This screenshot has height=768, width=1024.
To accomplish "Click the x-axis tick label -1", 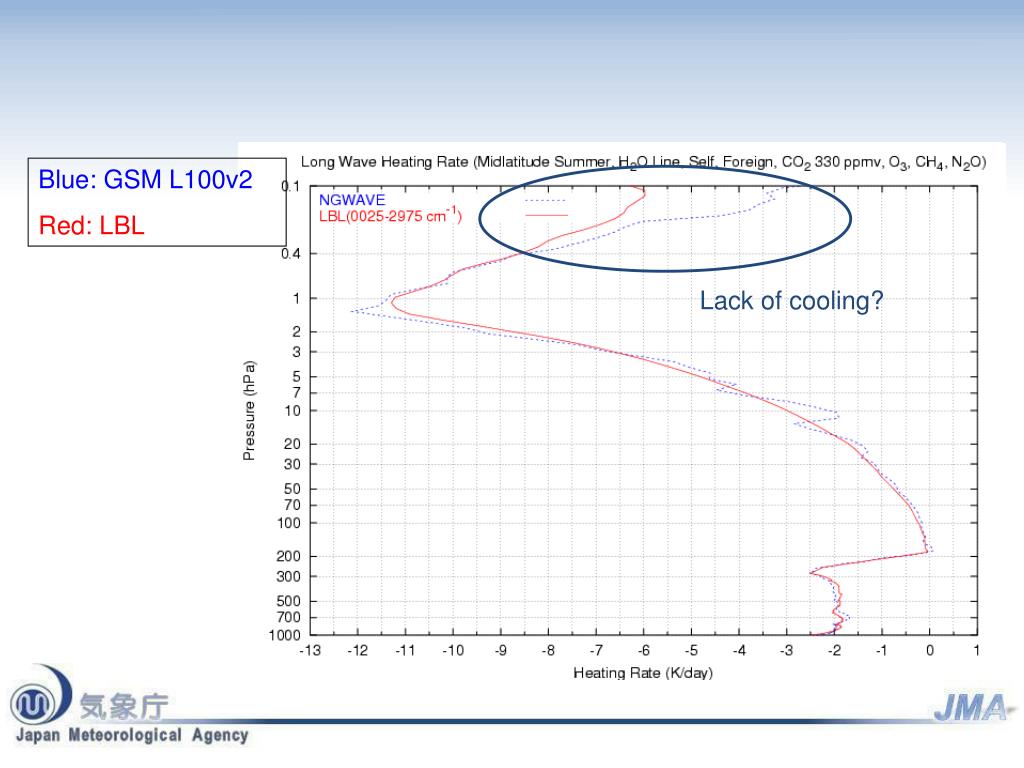I will [x=882, y=650].
